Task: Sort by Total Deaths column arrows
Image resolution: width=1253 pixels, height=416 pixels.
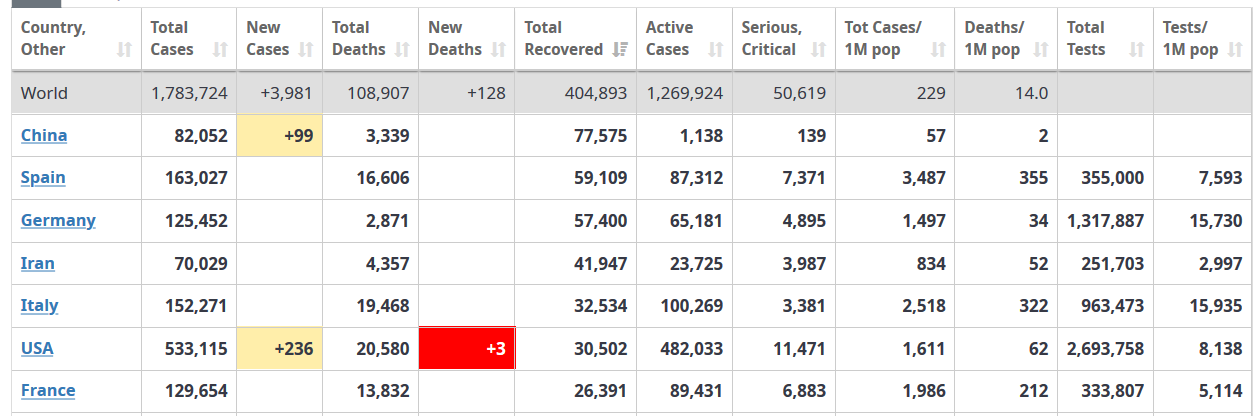Action: (x=403, y=49)
